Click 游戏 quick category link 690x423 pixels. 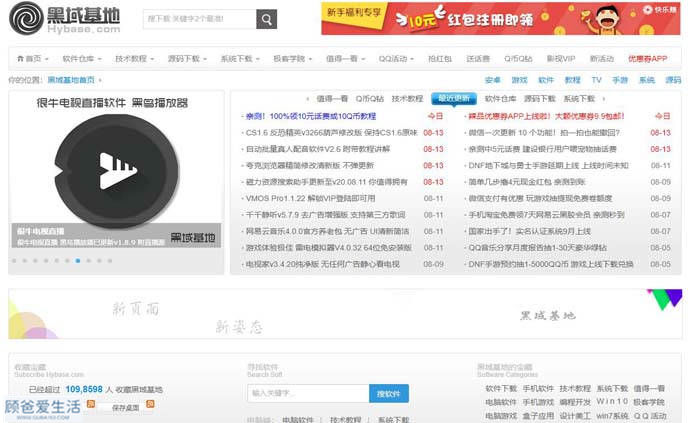(x=520, y=80)
